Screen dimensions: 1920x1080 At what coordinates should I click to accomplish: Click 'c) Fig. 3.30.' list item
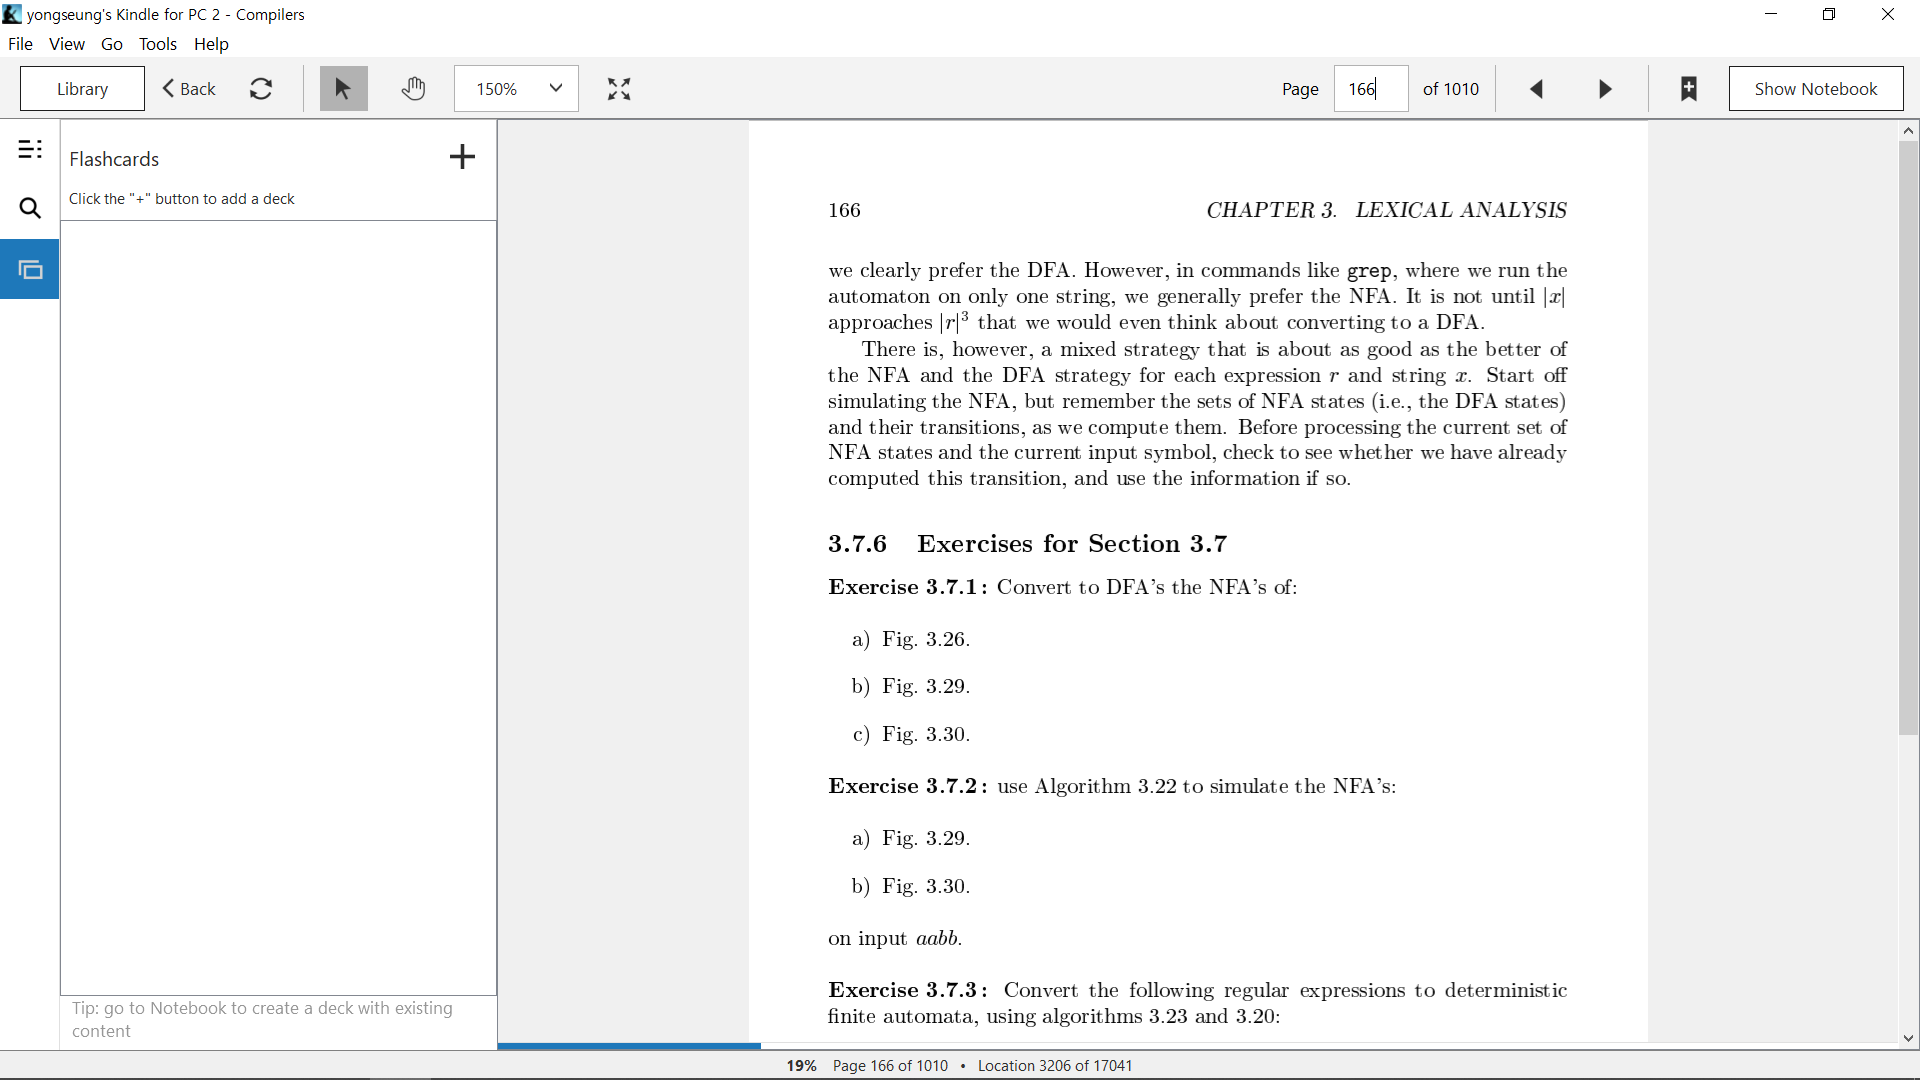911,734
